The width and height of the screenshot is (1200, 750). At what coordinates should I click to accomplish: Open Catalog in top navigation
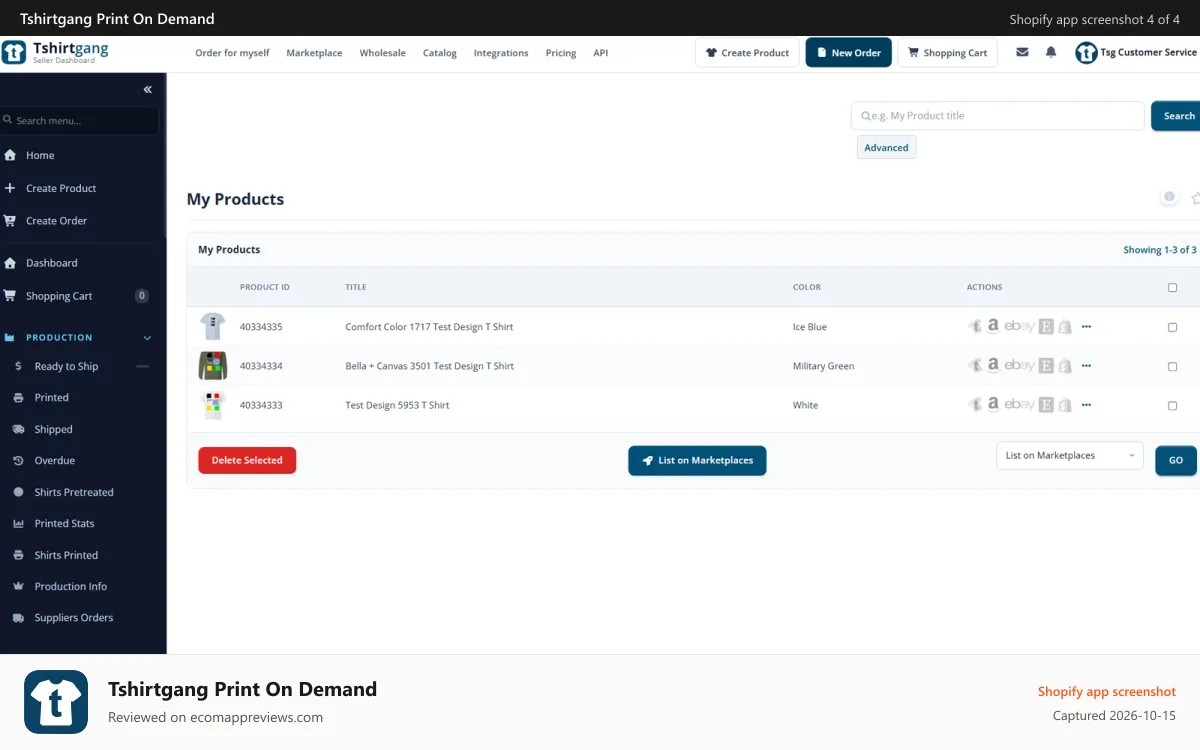[x=440, y=53]
